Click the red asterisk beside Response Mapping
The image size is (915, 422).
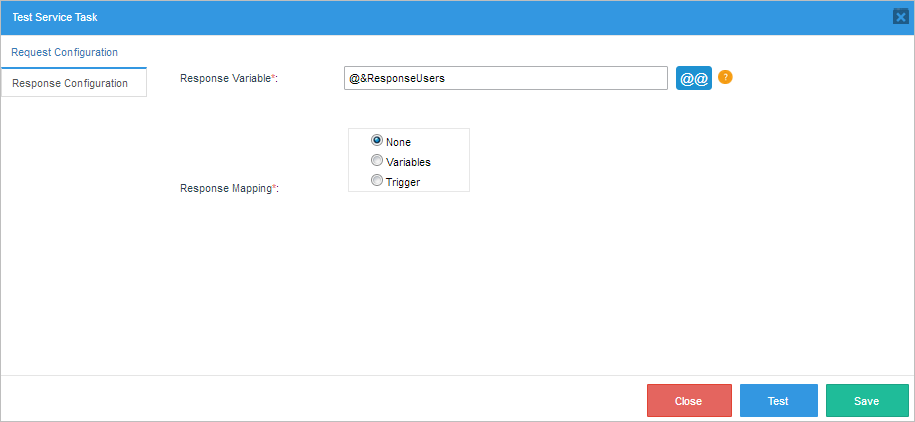[x=274, y=187]
